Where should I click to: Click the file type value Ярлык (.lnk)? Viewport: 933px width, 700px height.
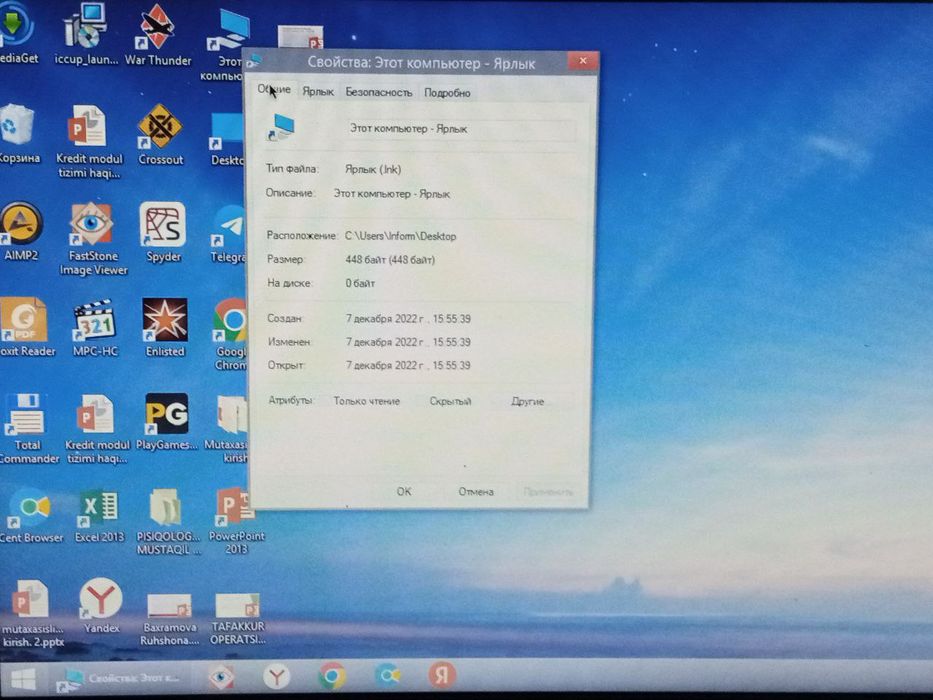coord(373,170)
